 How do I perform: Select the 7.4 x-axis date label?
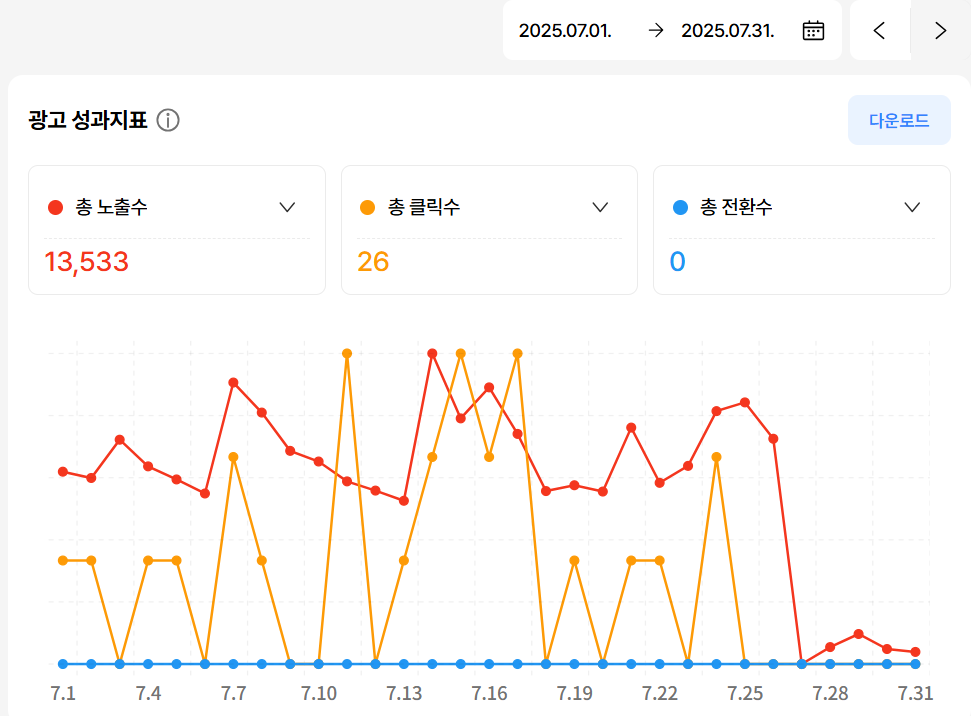click(x=148, y=693)
